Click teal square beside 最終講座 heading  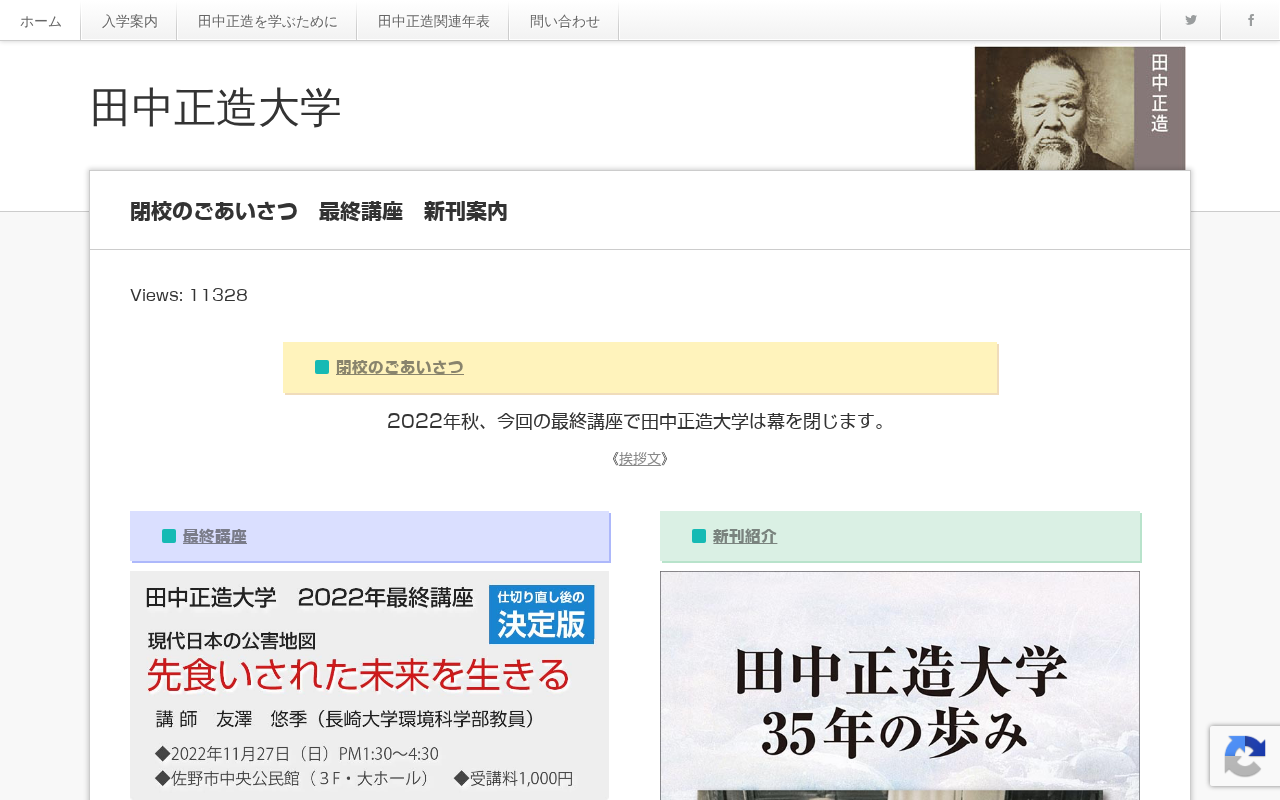point(169,536)
